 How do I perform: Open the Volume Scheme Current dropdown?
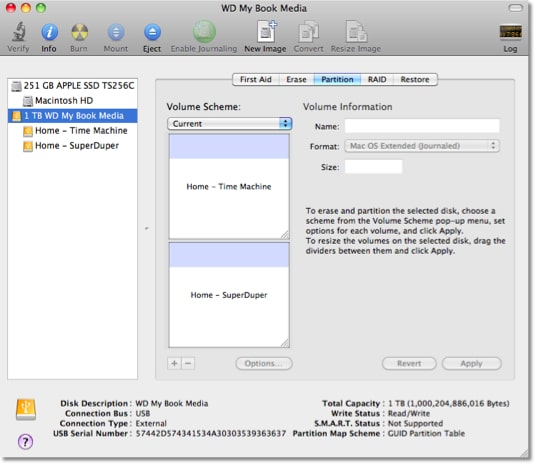click(230, 124)
